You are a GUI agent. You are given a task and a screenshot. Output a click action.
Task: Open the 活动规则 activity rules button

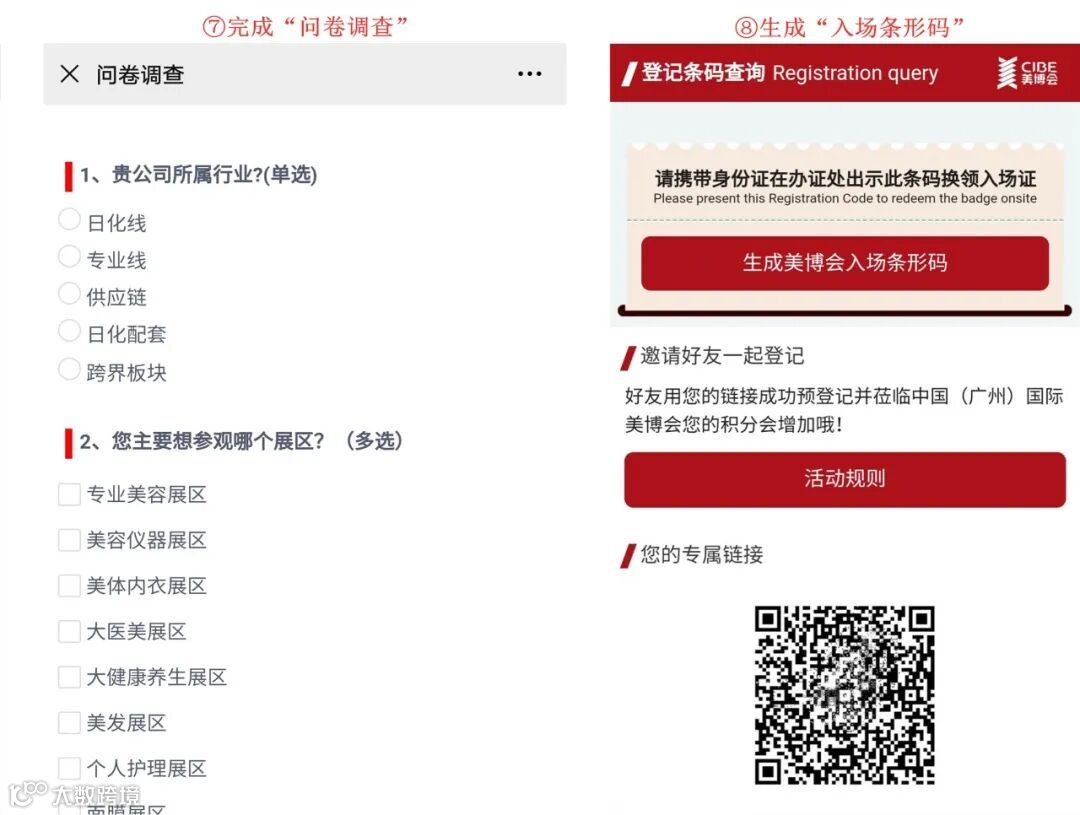click(x=844, y=479)
